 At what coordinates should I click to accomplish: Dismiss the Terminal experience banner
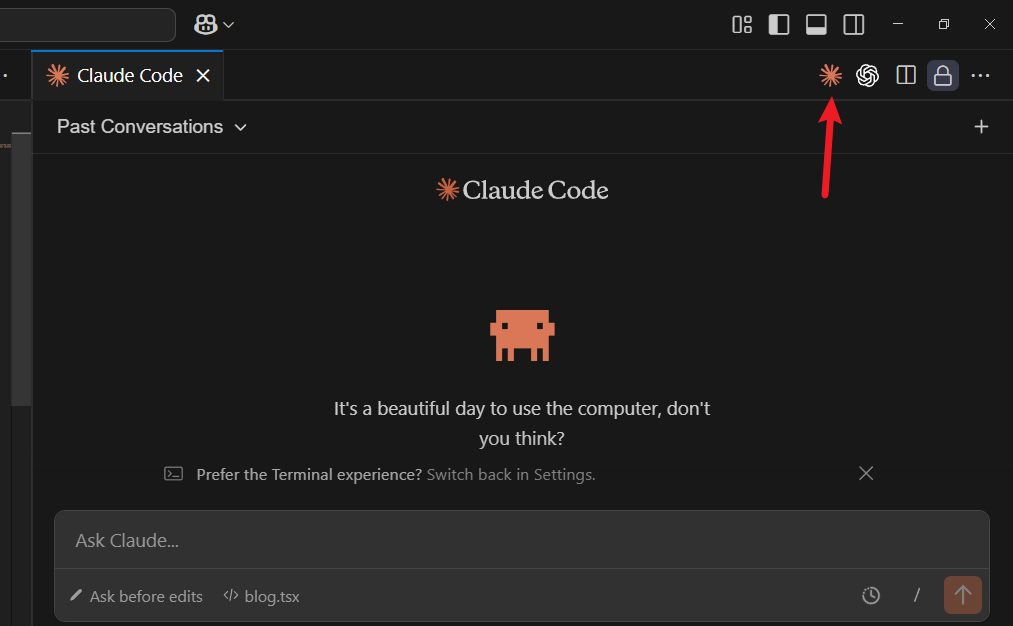coord(866,474)
